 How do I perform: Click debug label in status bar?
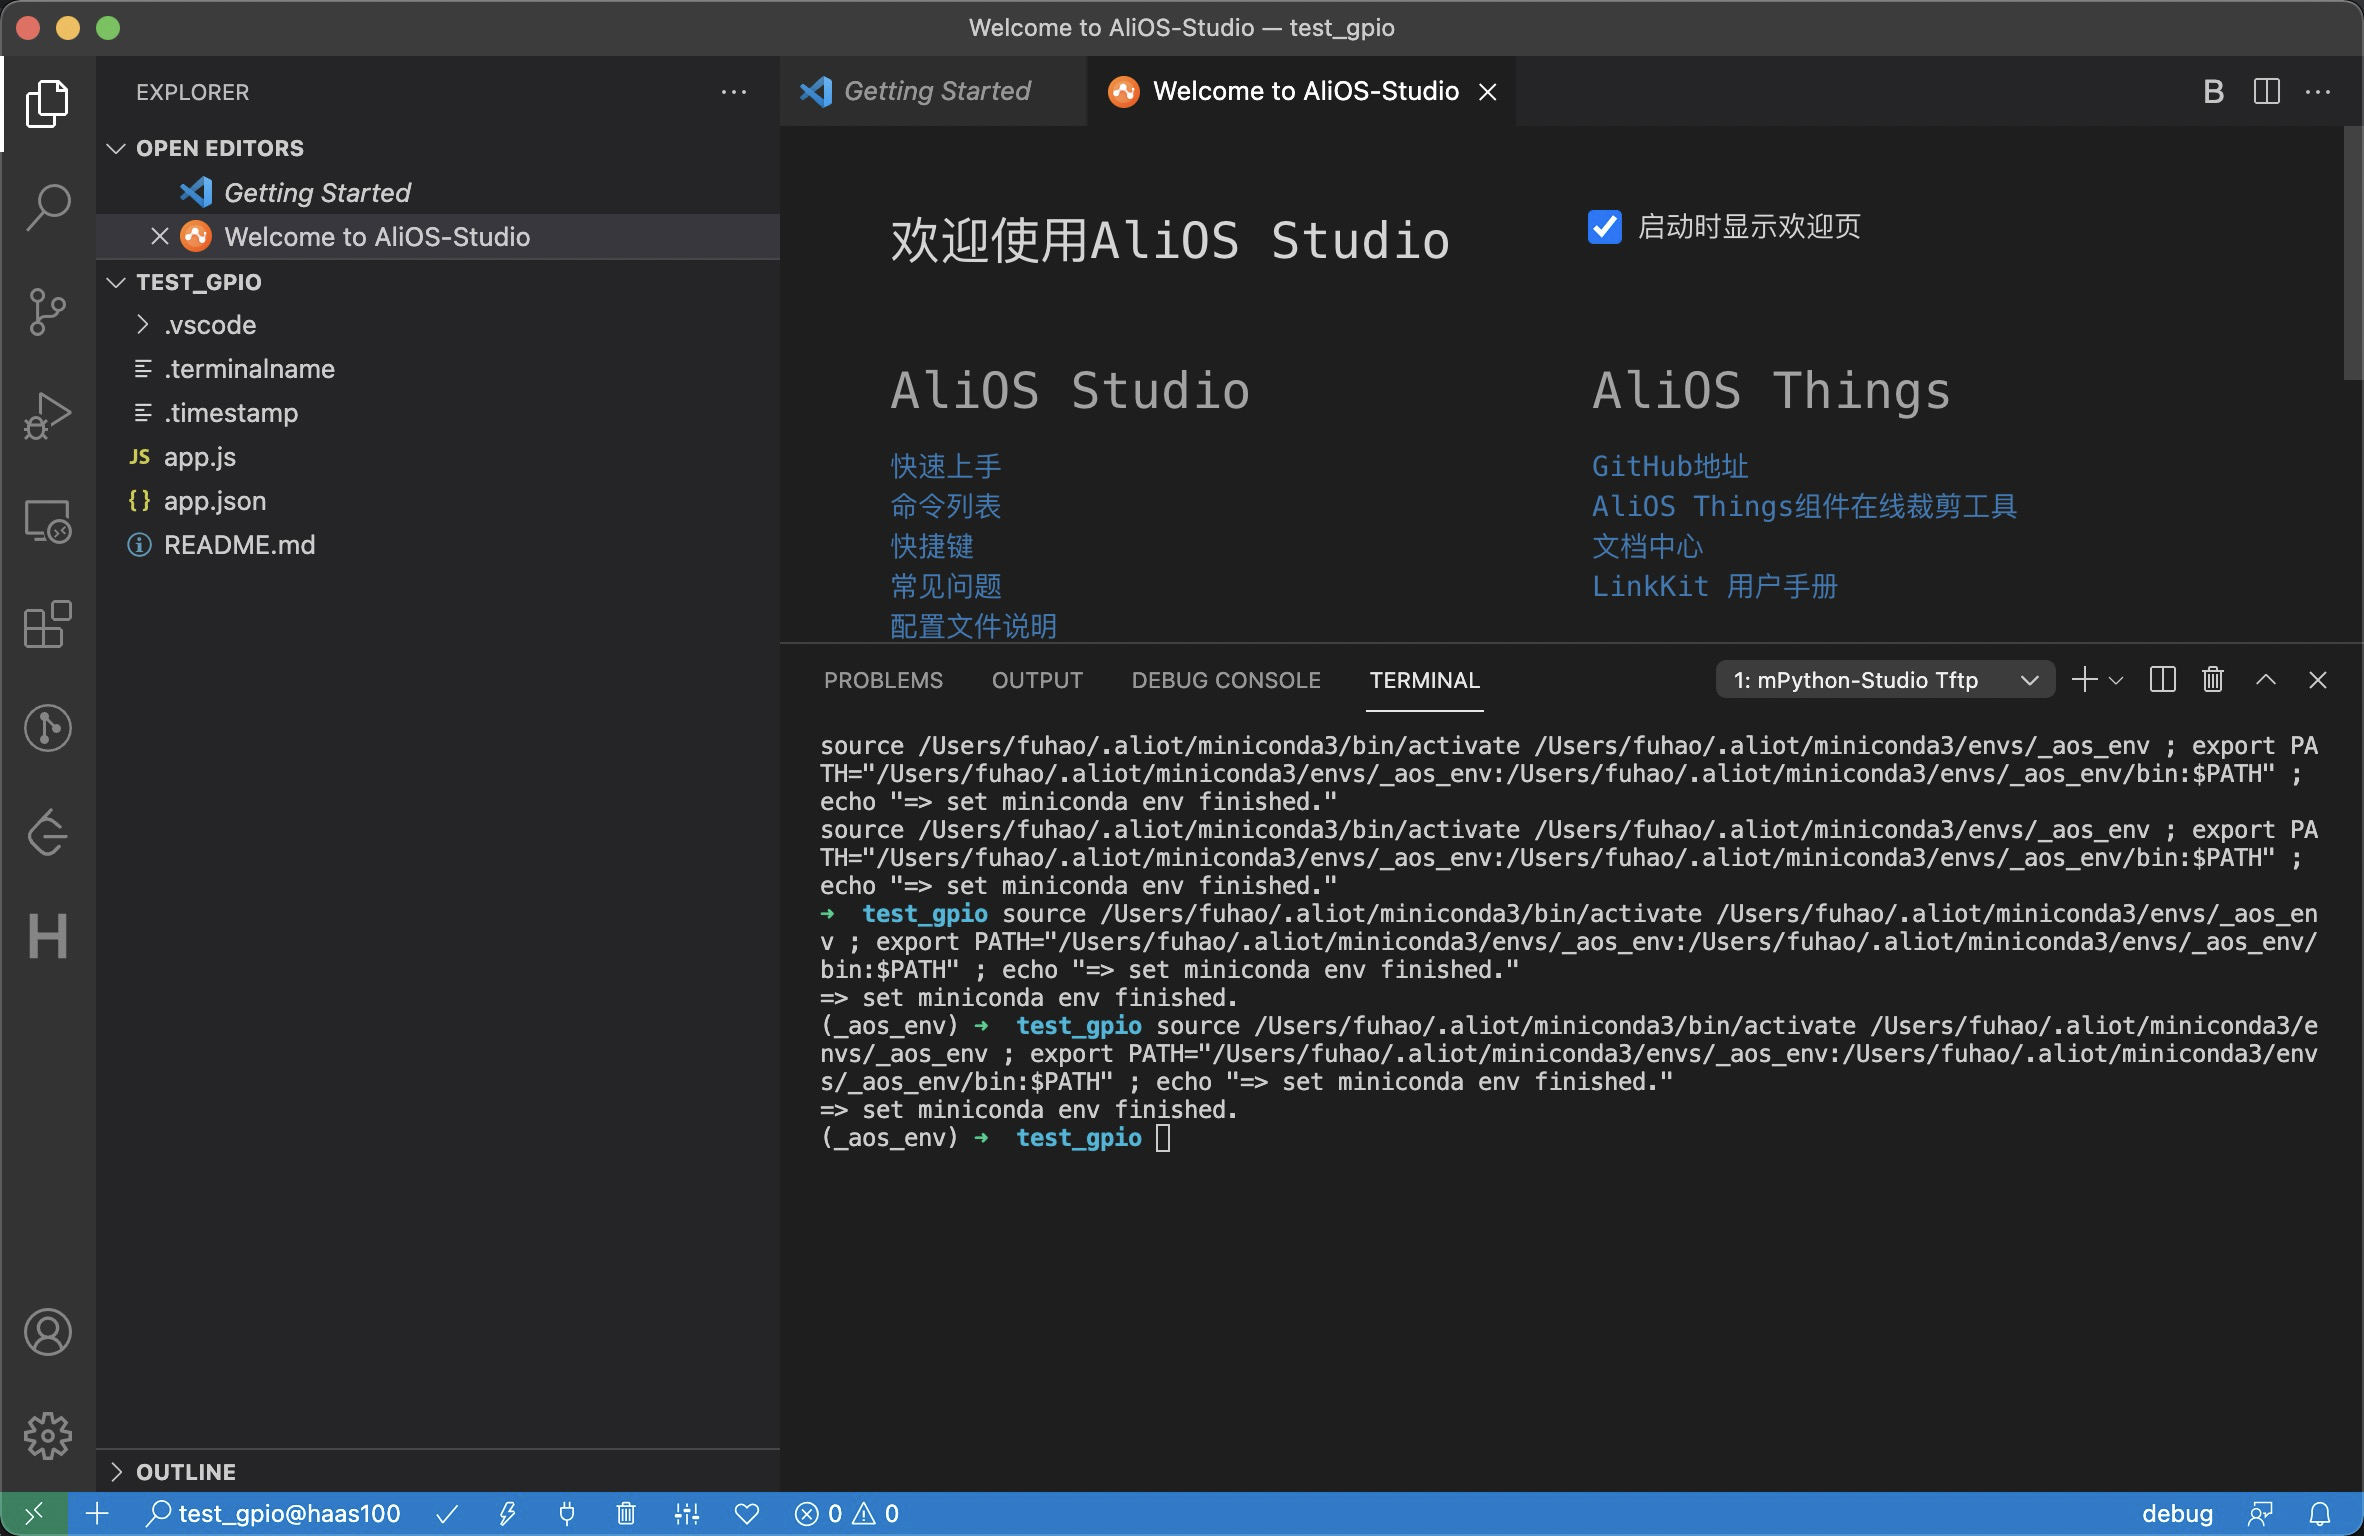[2177, 1514]
